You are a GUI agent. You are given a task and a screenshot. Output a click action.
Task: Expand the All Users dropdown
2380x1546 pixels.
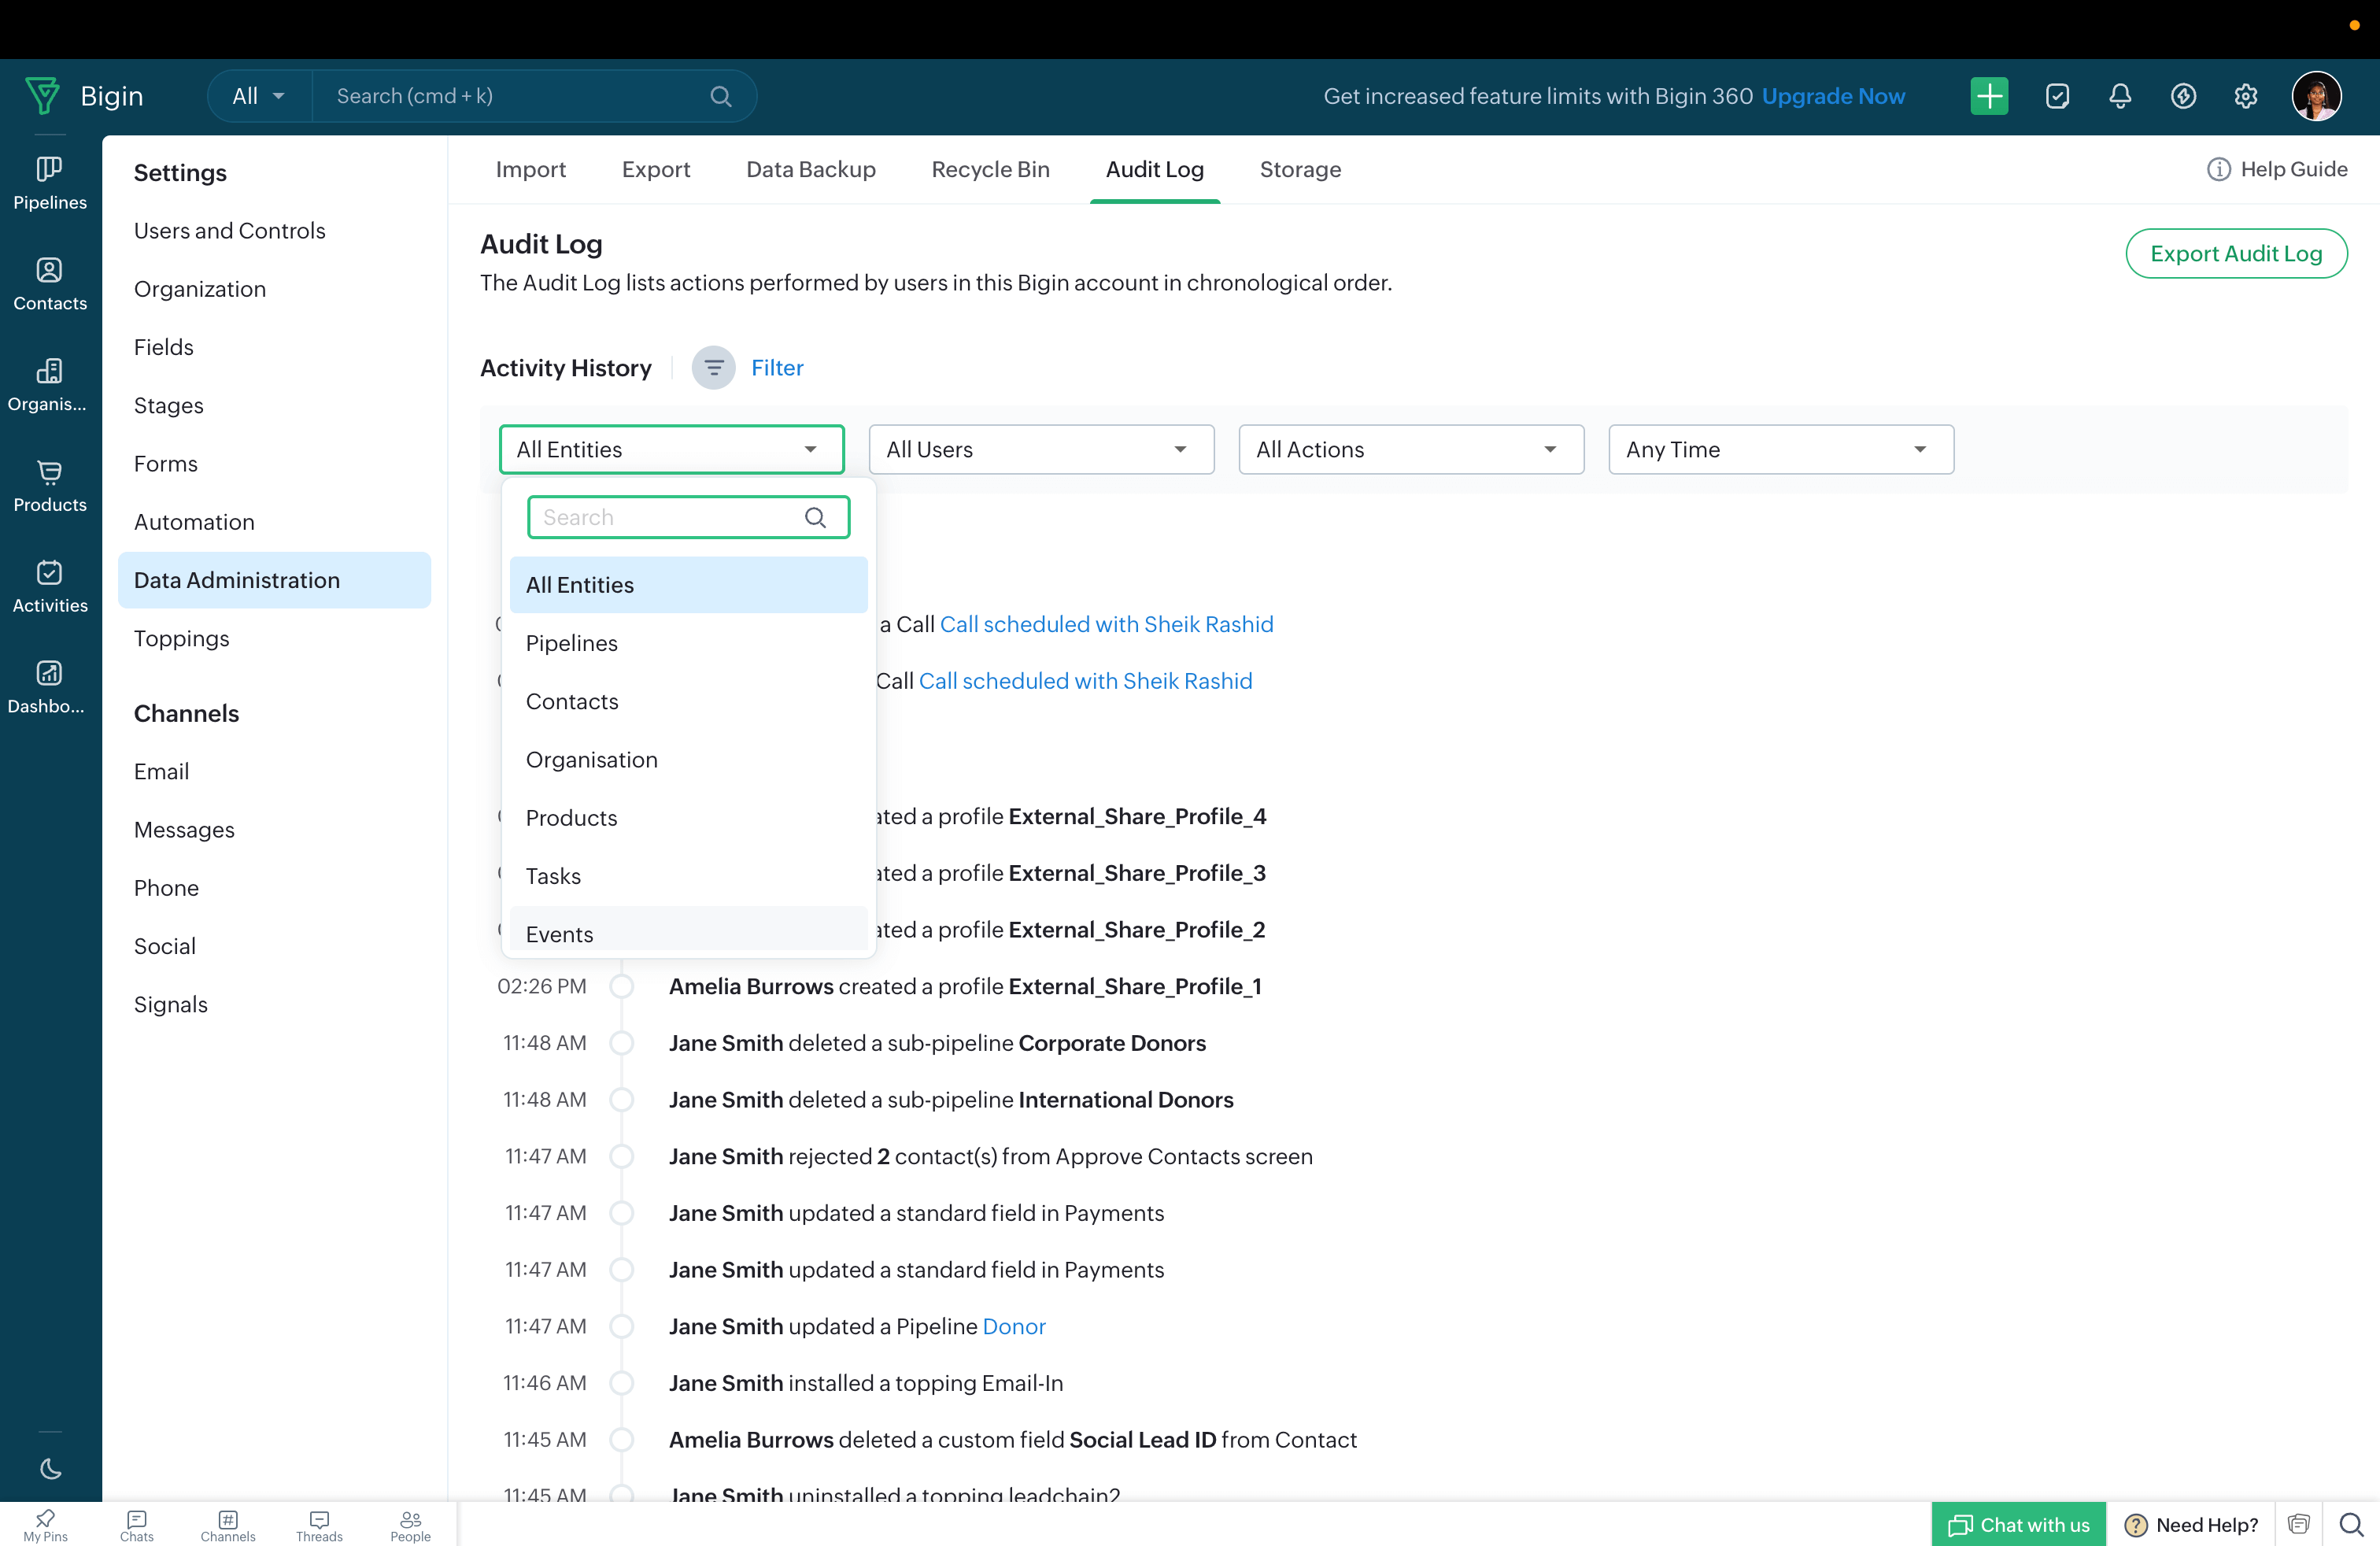(x=1040, y=449)
